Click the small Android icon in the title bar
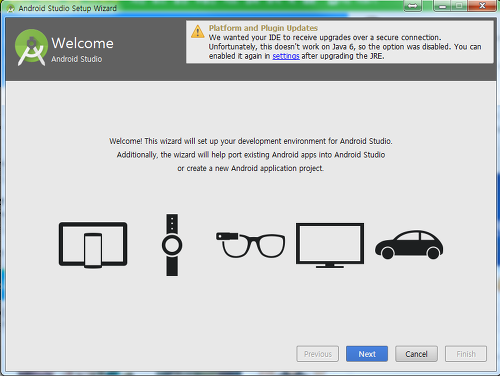 tap(11, 8)
